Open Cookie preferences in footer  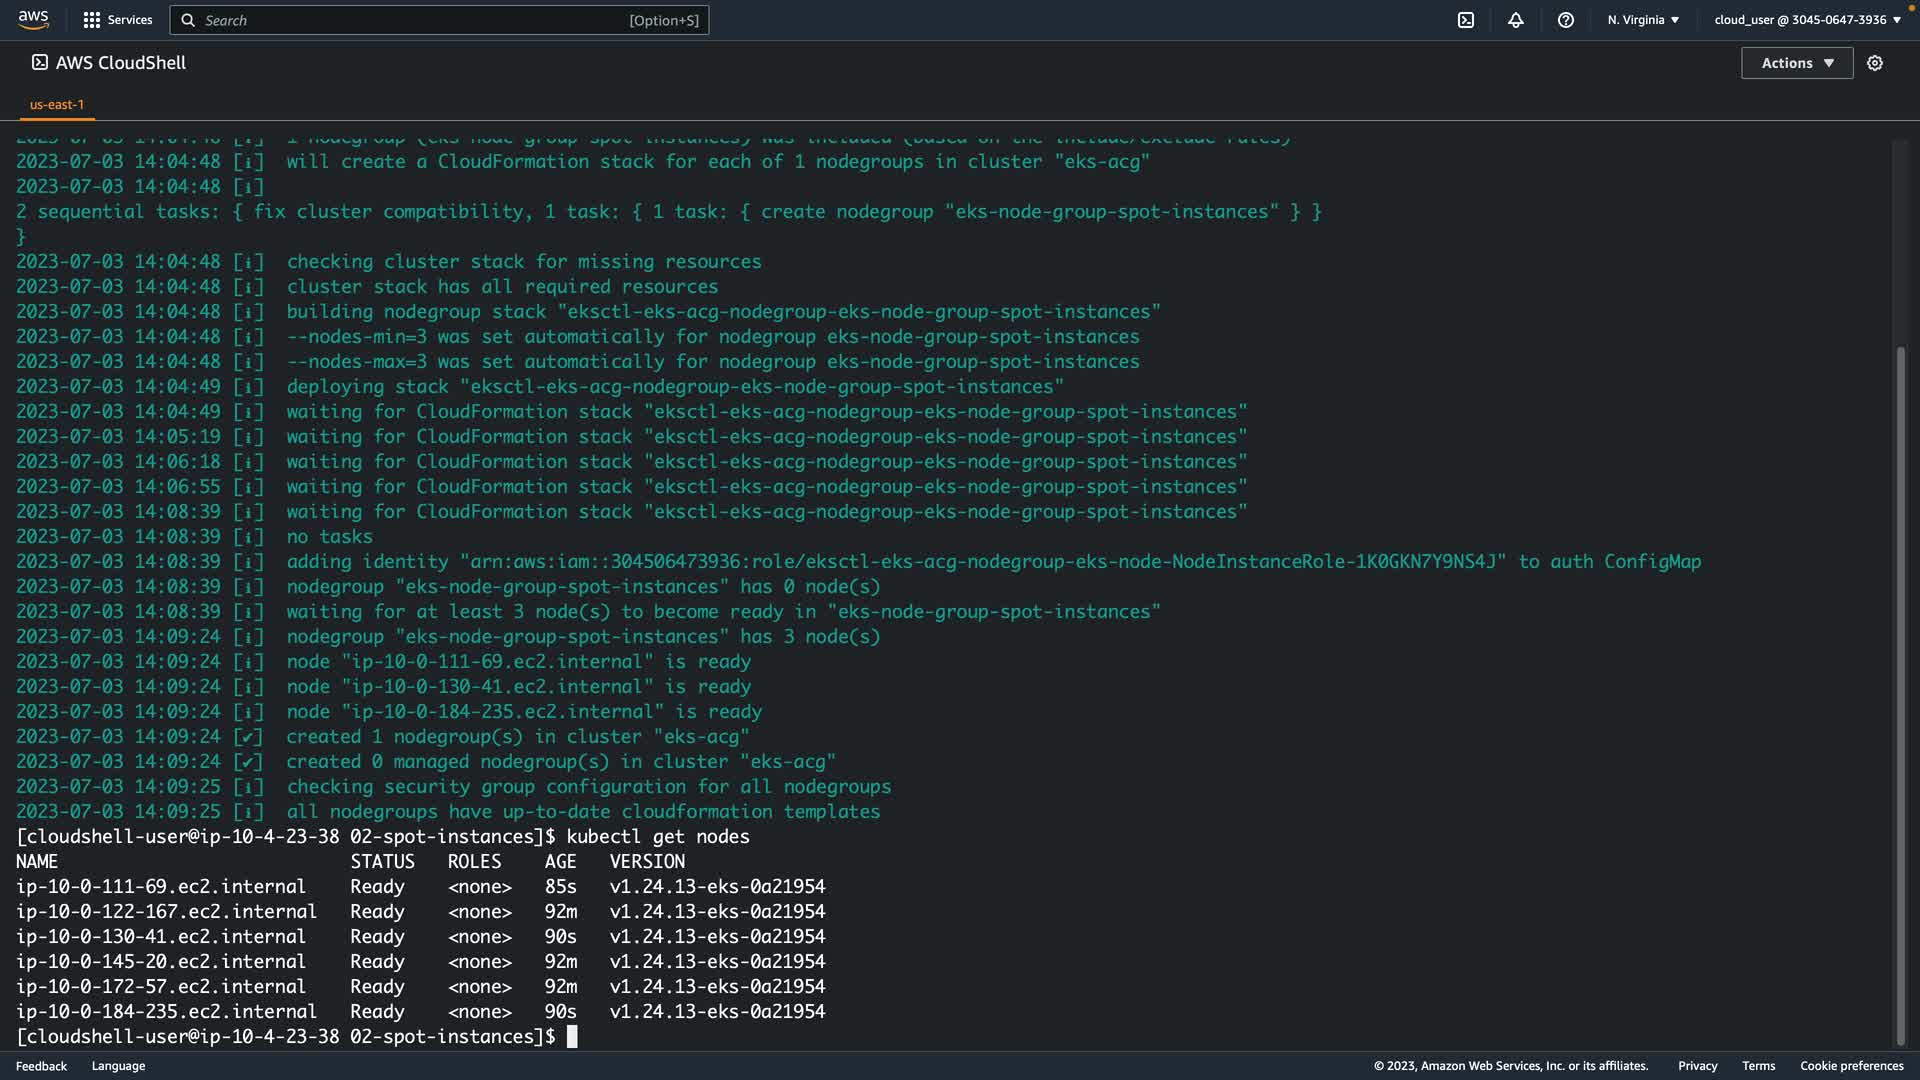[1851, 1066]
